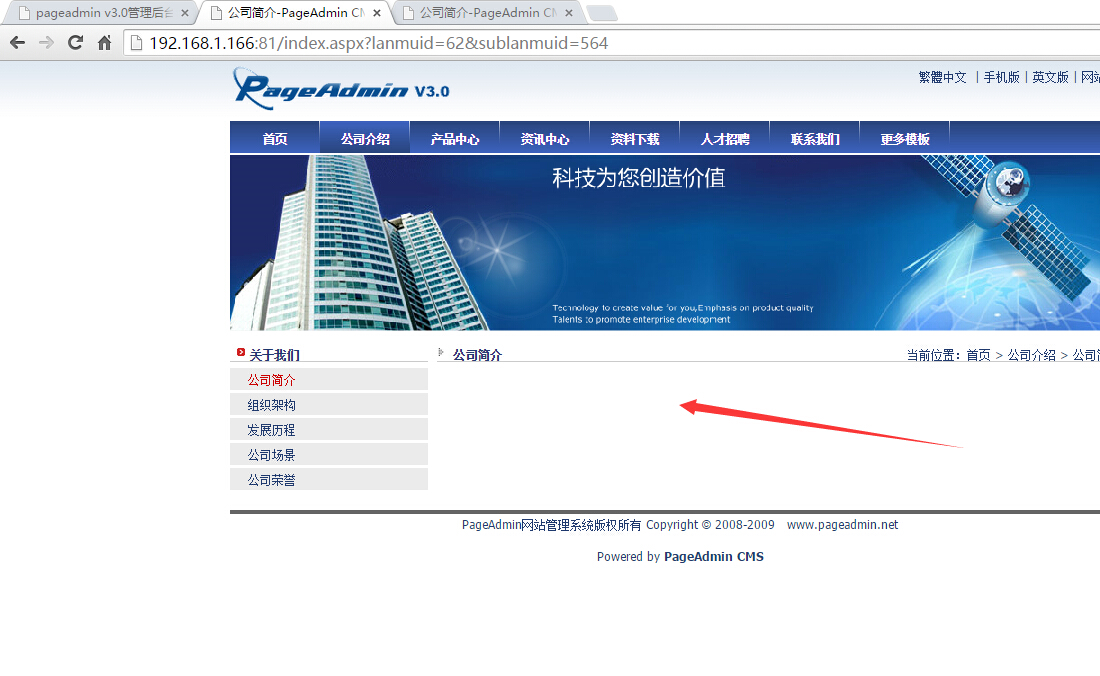Click the browser back arrow button

coord(17,43)
